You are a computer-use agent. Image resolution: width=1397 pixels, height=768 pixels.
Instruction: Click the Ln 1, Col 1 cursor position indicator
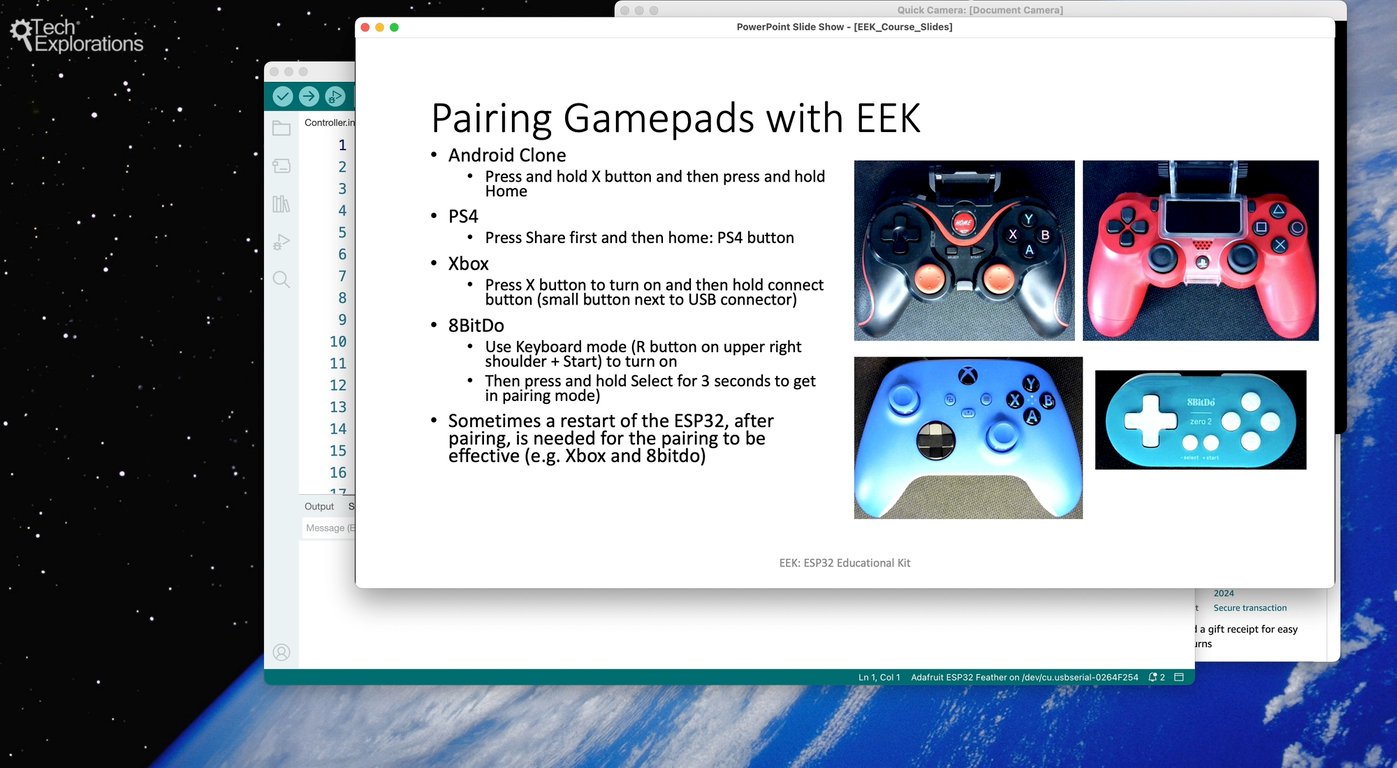coord(879,677)
